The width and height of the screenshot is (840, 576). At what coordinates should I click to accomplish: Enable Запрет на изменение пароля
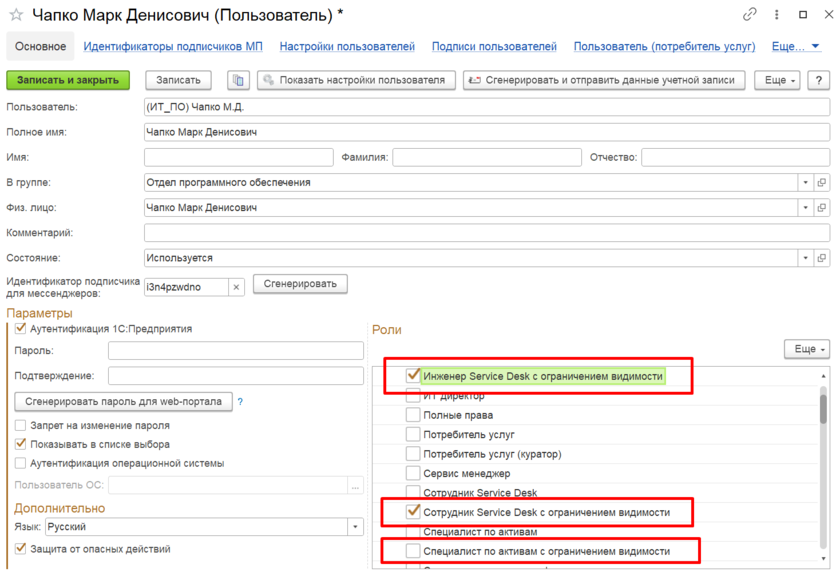(x=20, y=425)
